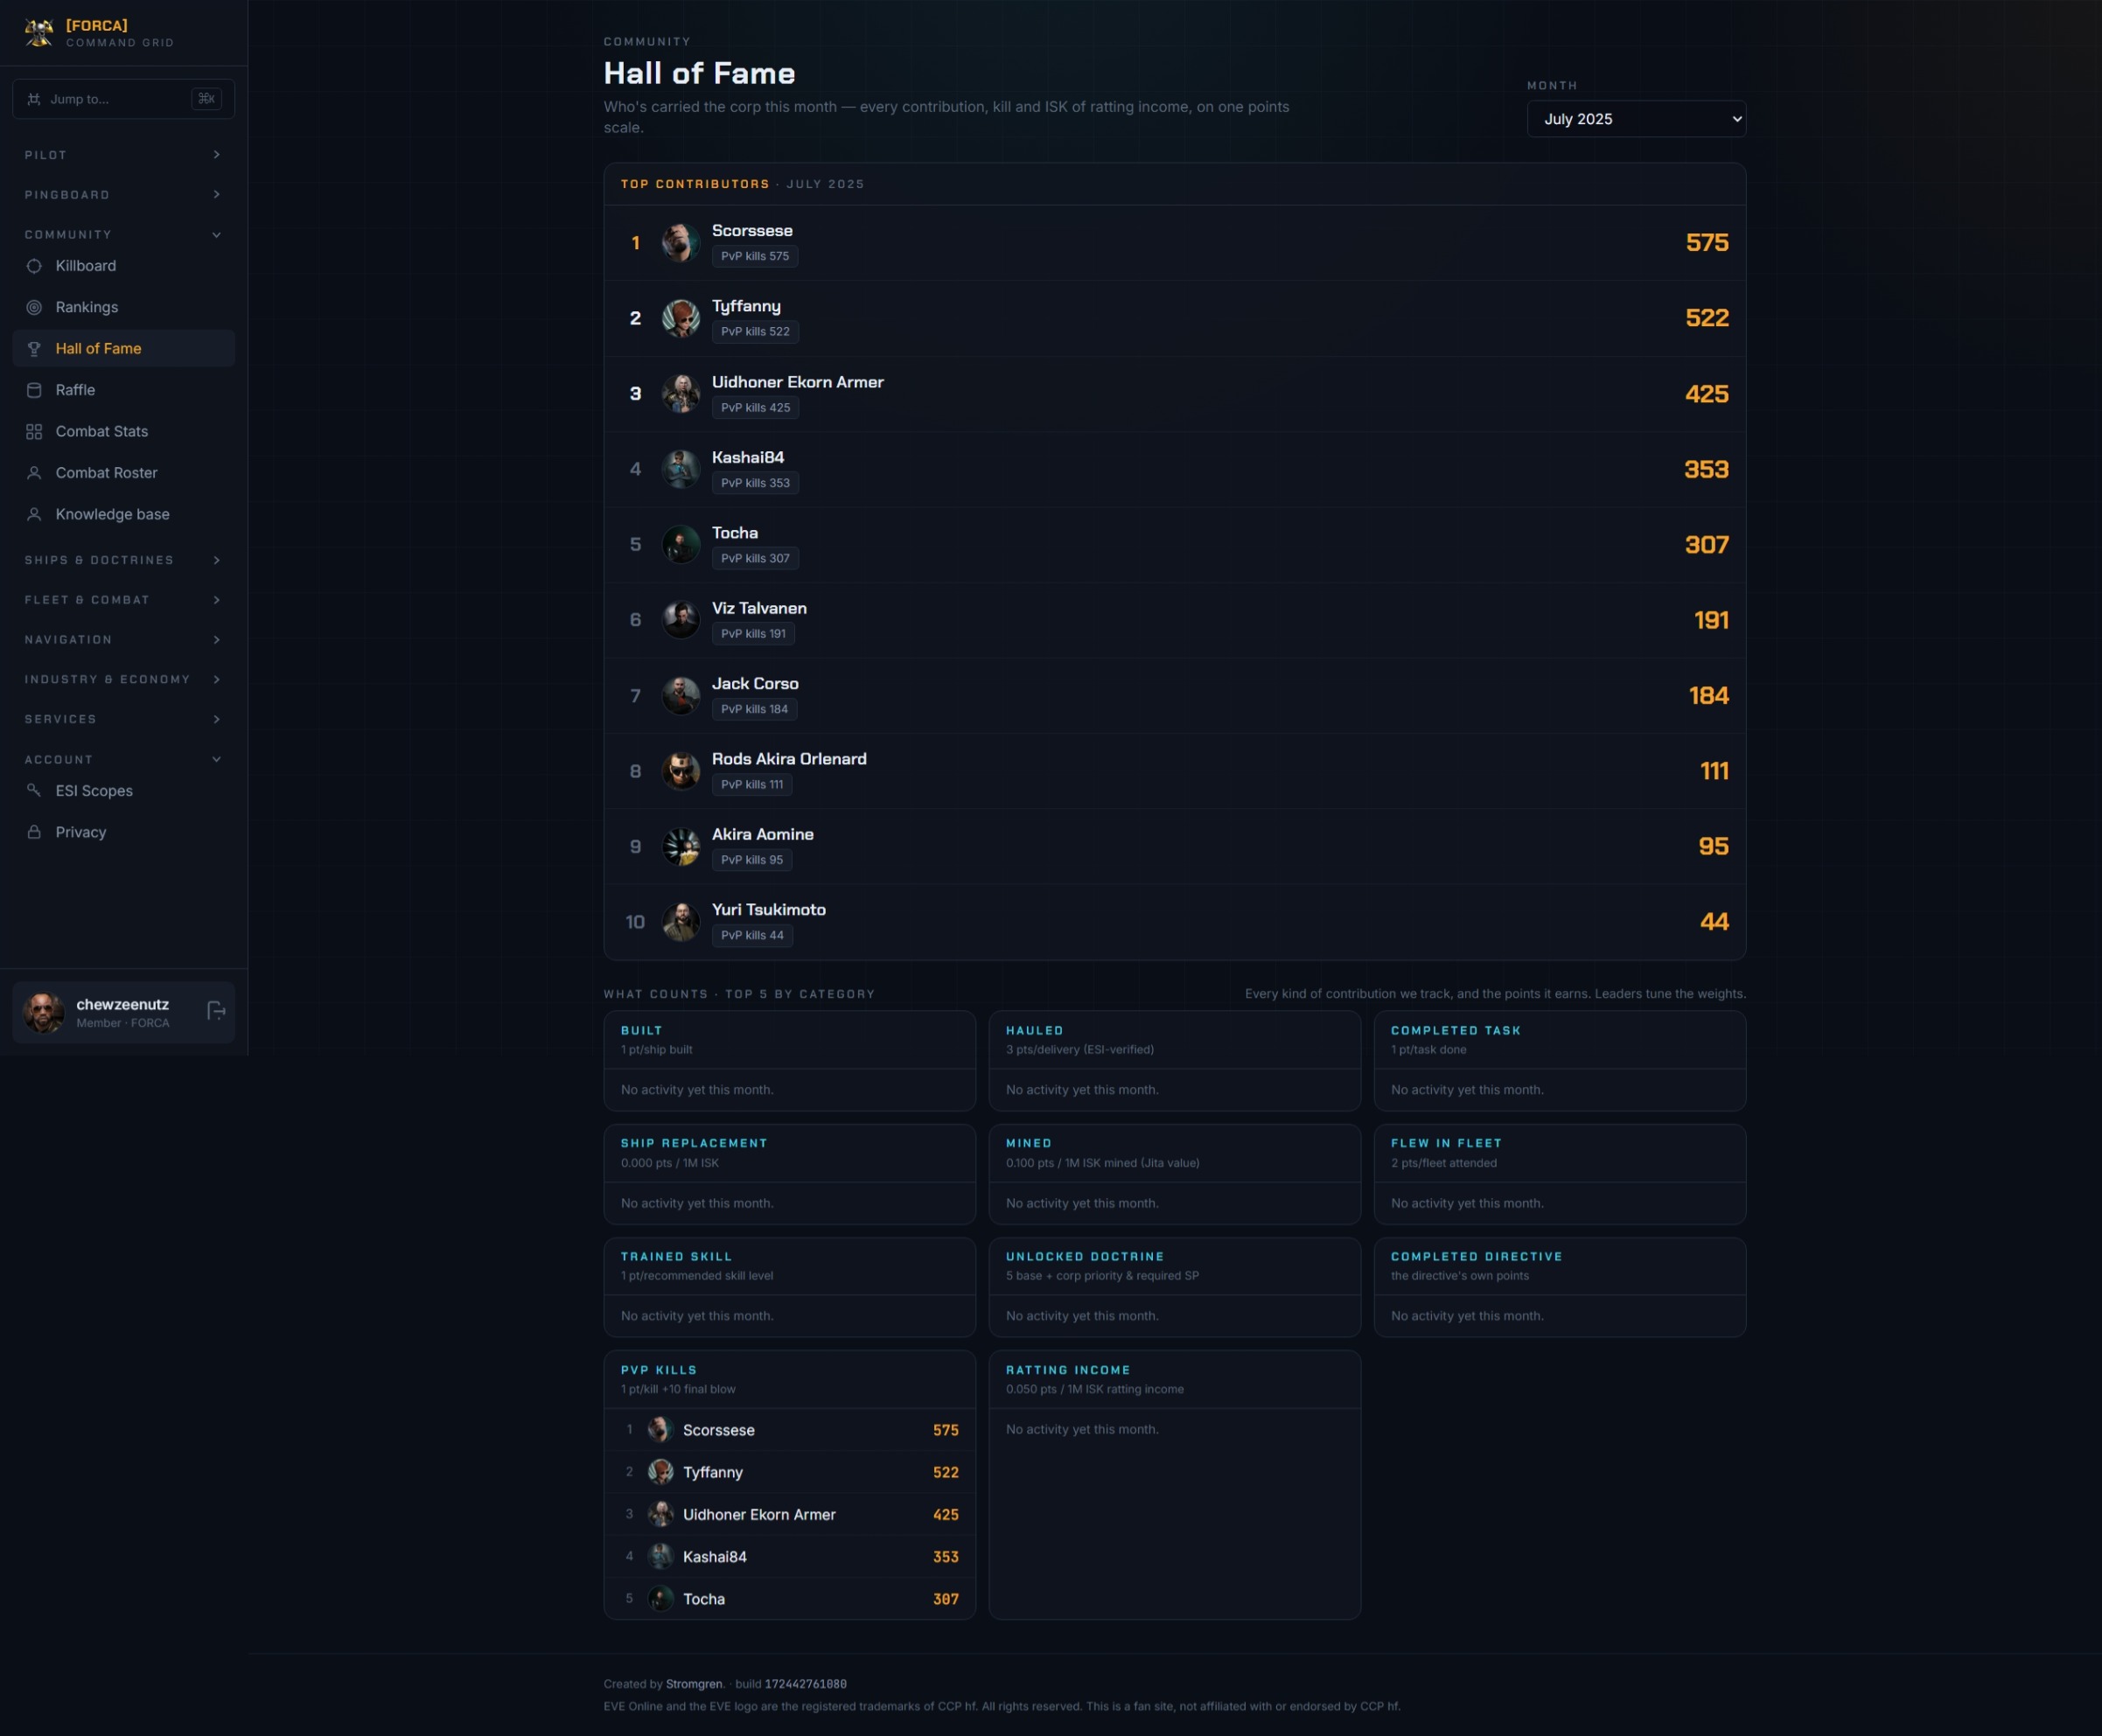Click the Rankings target icon
Image resolution: width=2102 pixels, height=1736 pixels.
(x=34, y=307)
